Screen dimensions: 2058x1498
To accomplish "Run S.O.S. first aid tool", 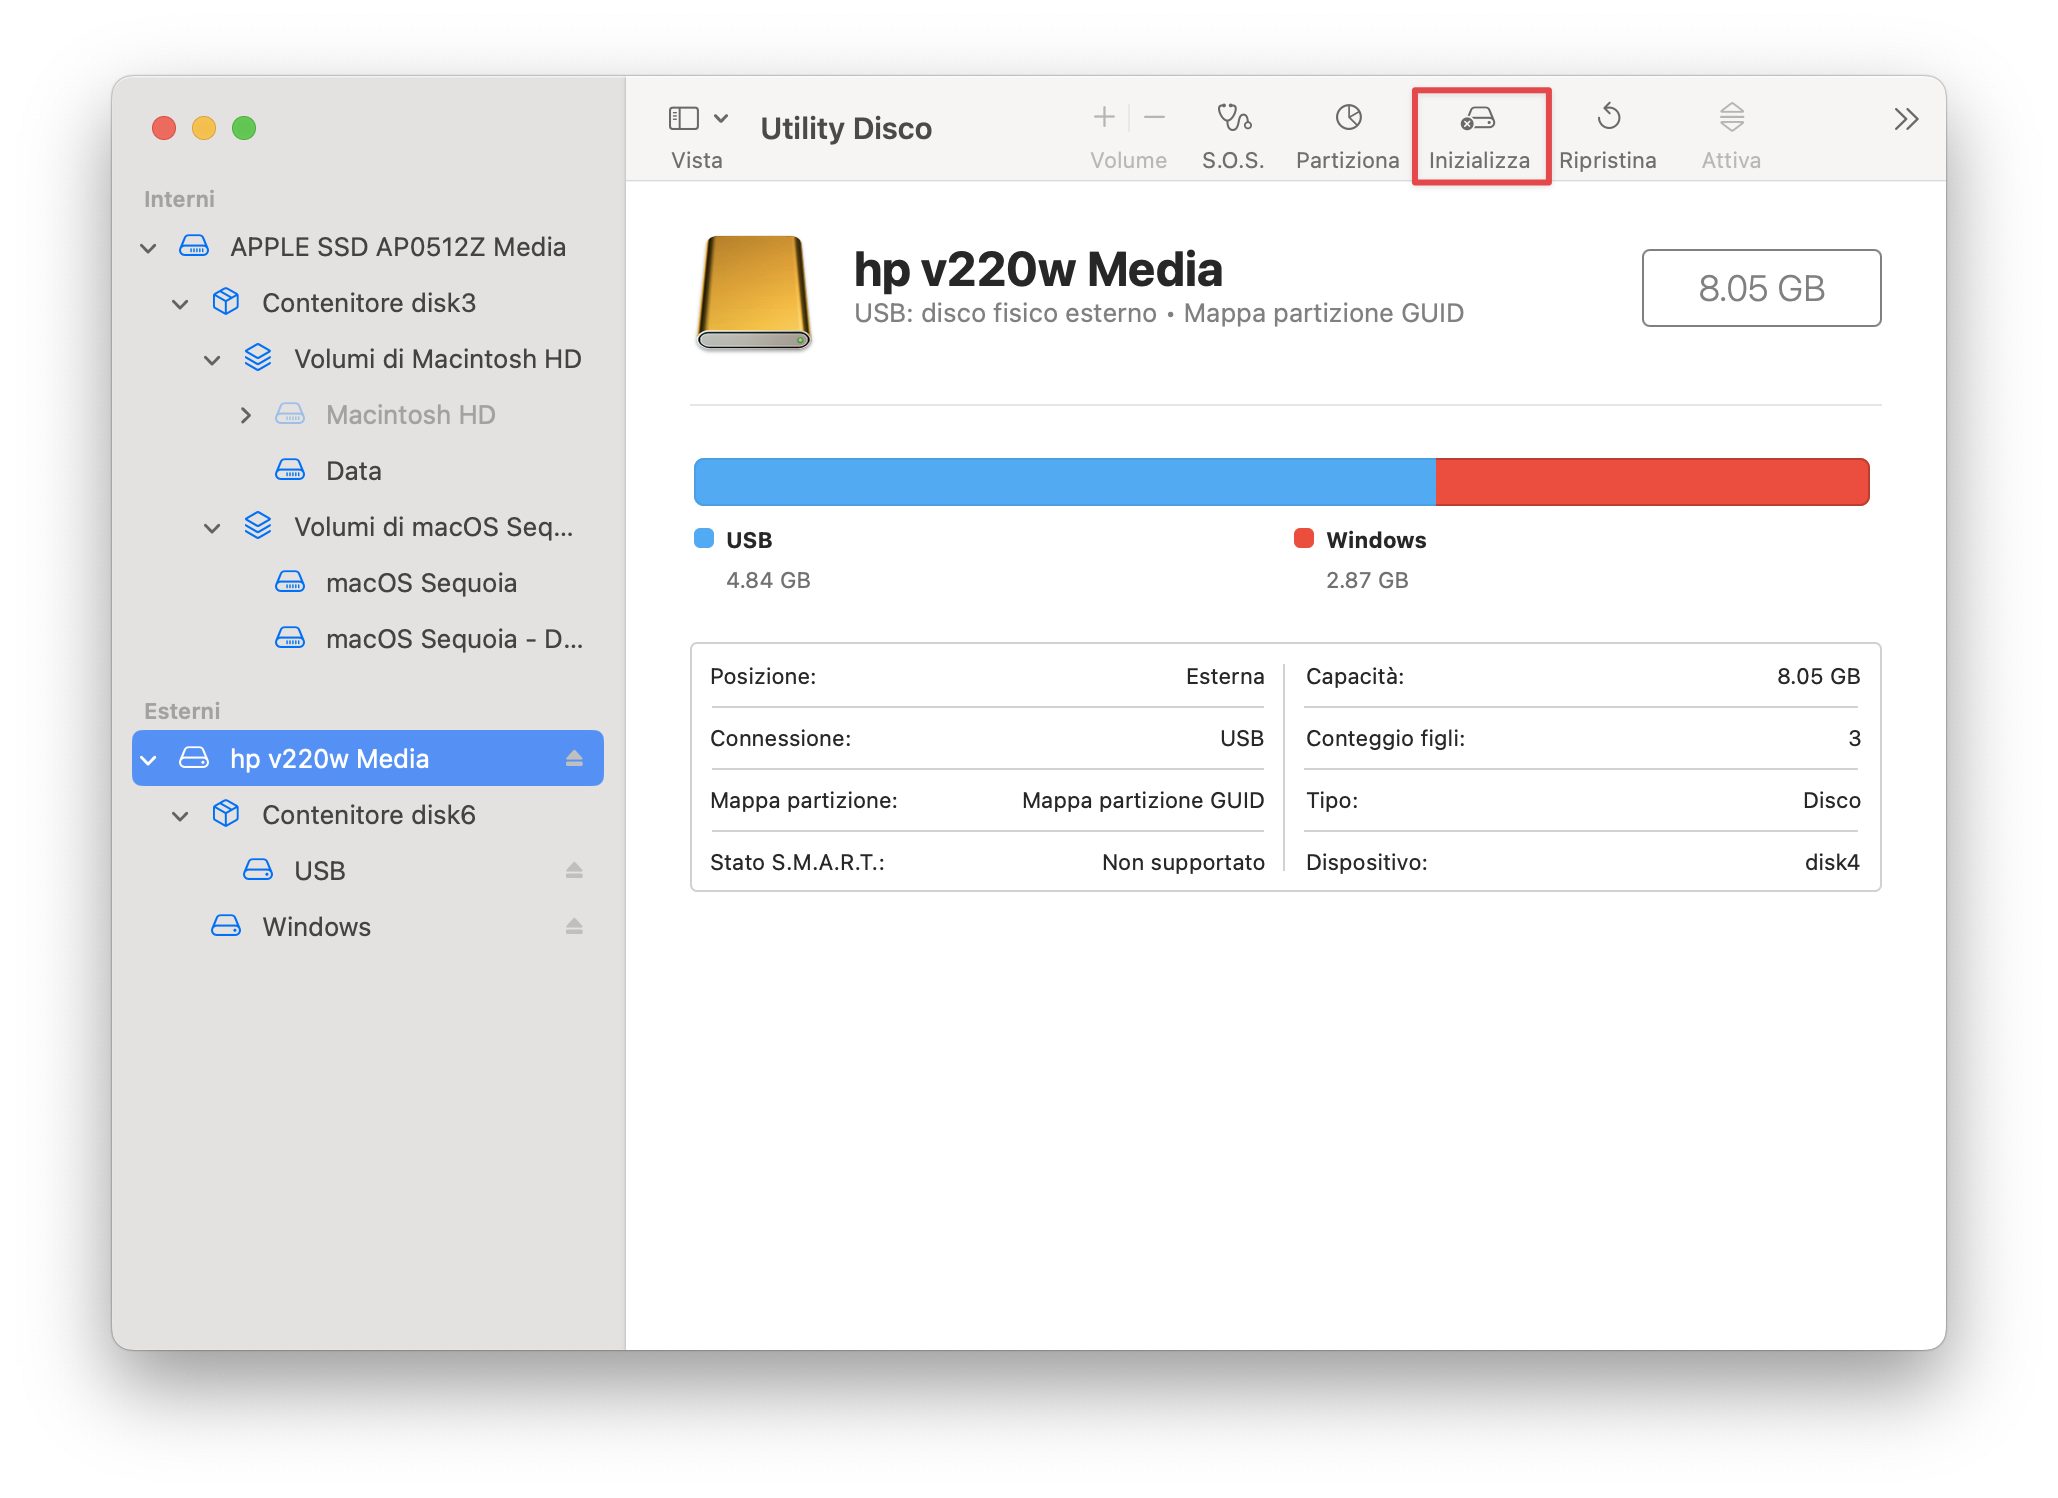I will coord(1233,135).
